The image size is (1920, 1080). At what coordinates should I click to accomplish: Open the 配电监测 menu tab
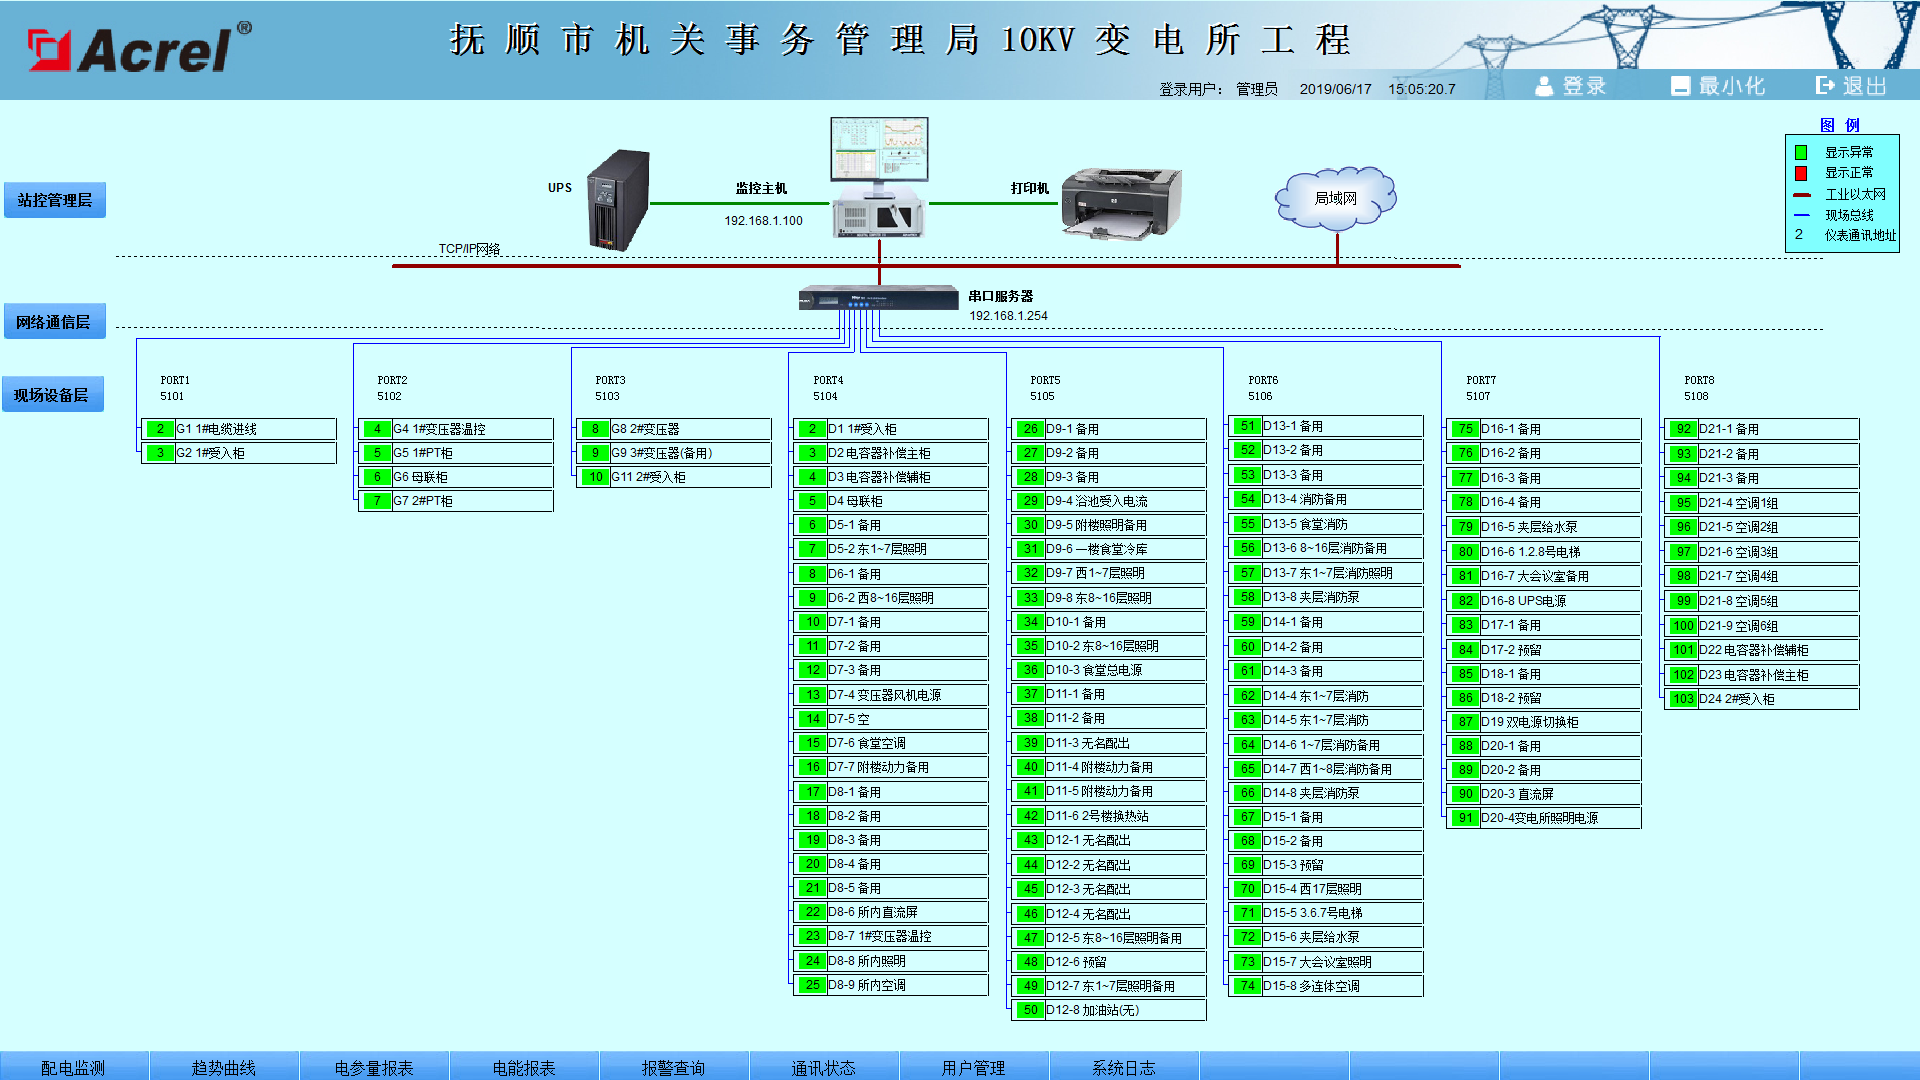(73, 1067)
